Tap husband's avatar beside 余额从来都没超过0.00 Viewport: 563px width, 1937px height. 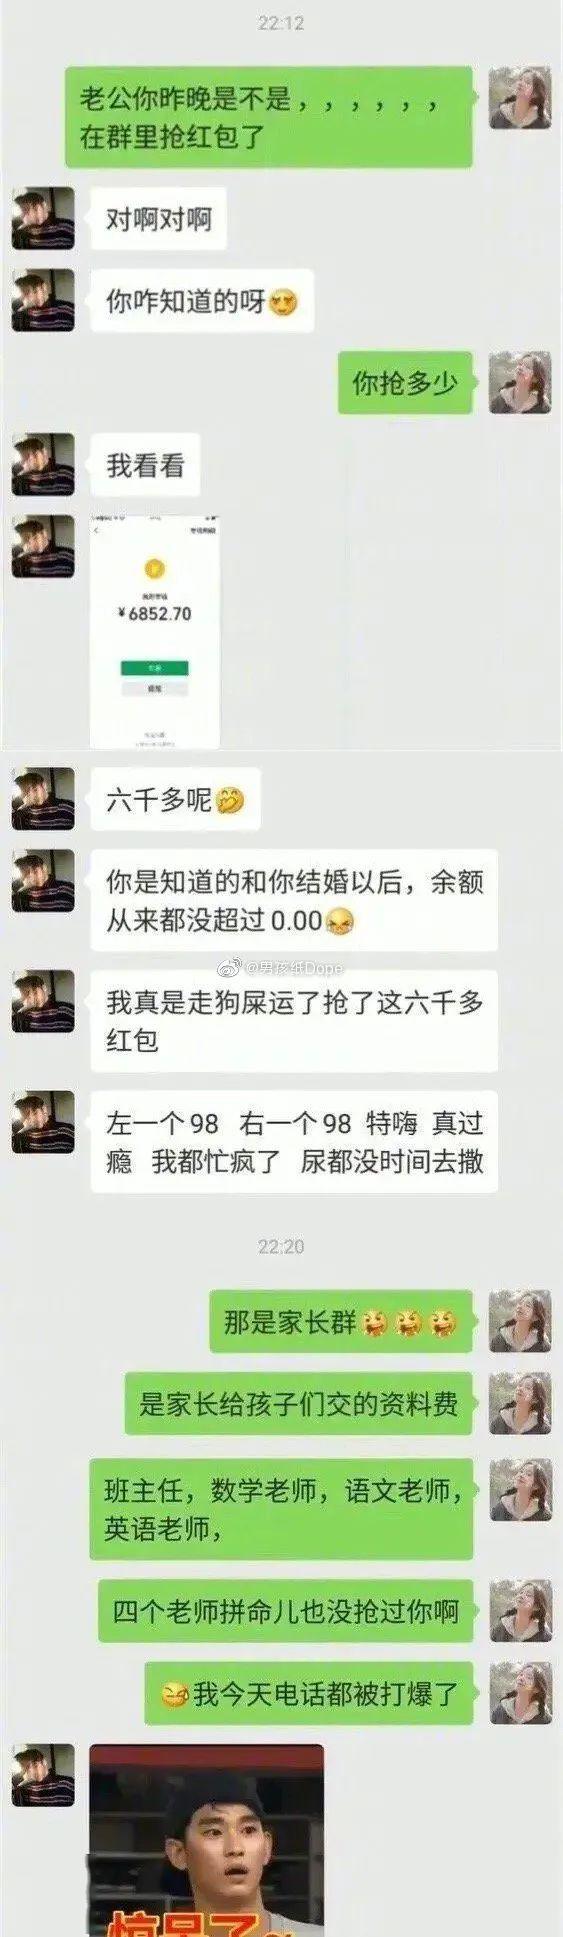point(43,881)
